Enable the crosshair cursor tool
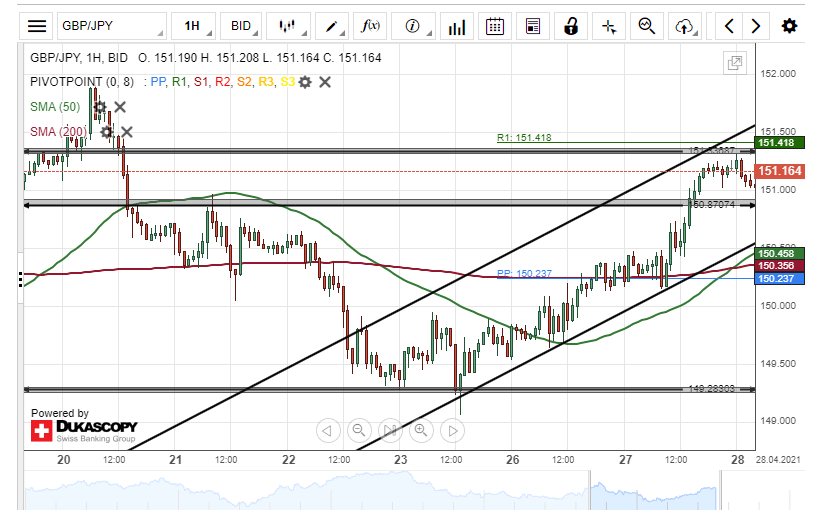 point(609,26)
